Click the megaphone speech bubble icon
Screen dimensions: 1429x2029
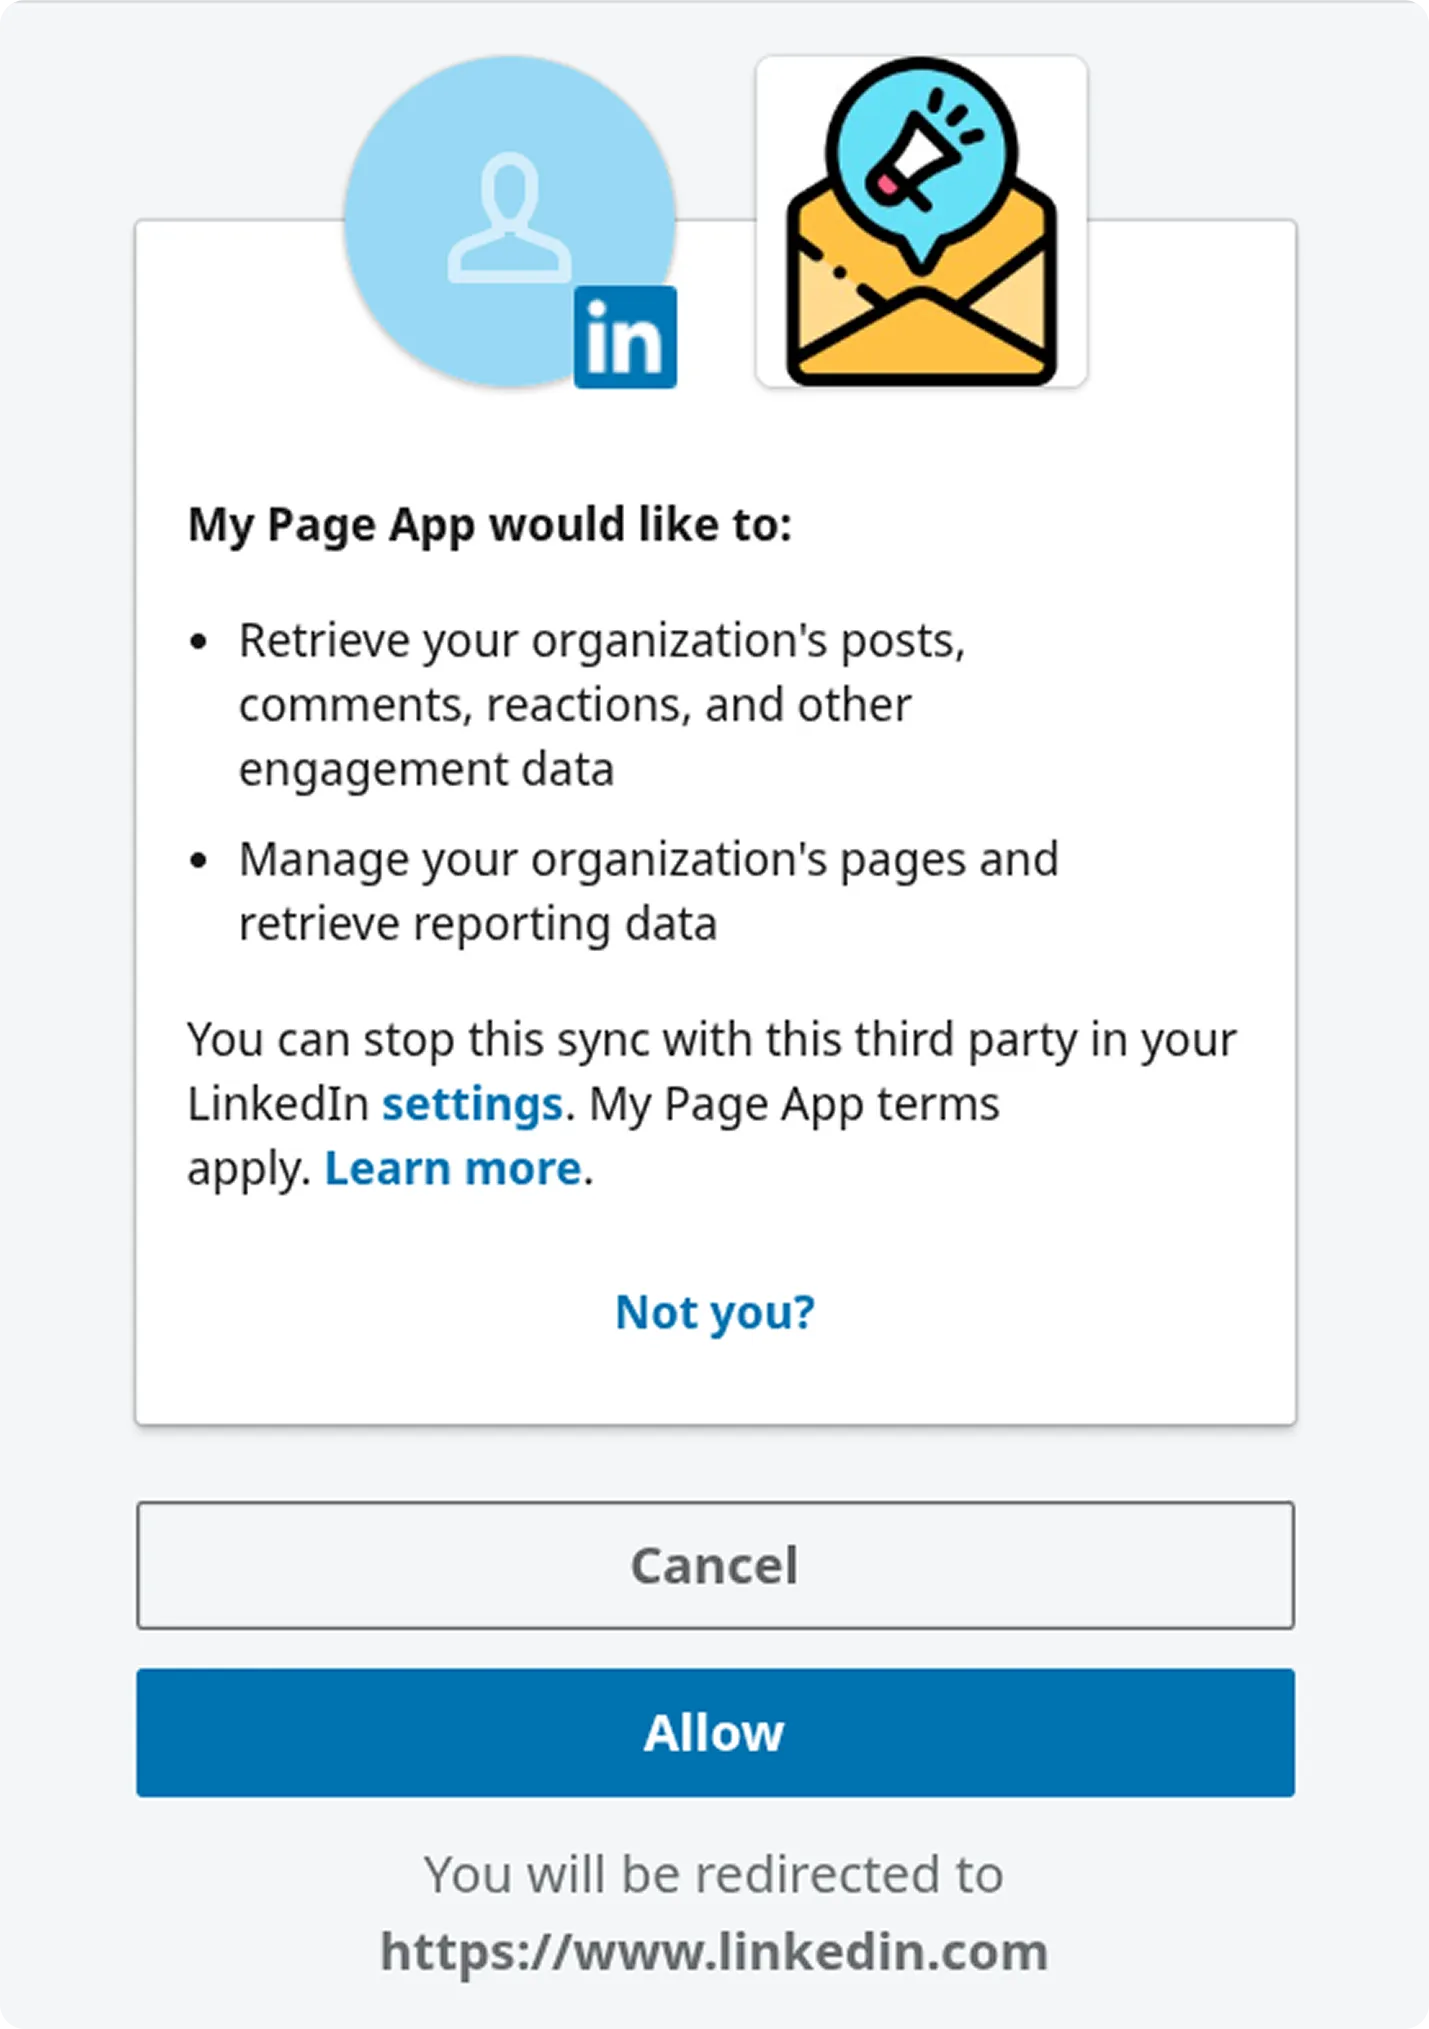click(x=921, y=150)
